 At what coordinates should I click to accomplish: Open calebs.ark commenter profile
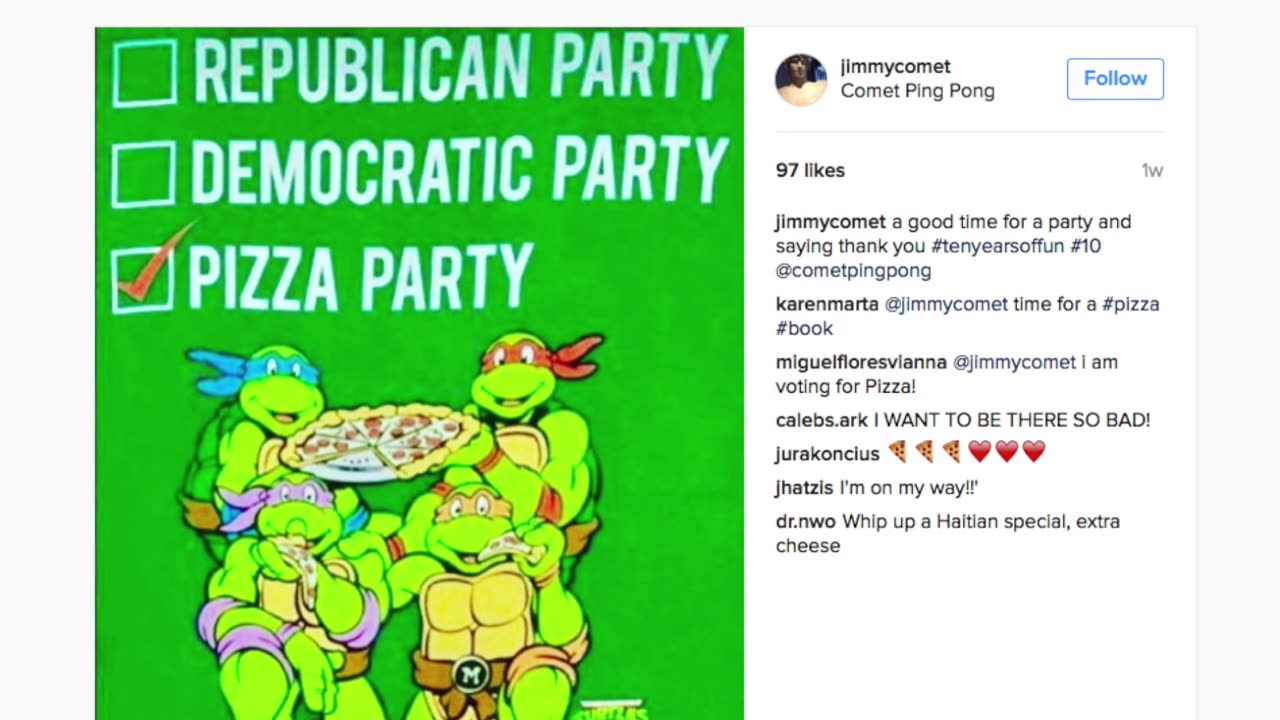[821, 420]
